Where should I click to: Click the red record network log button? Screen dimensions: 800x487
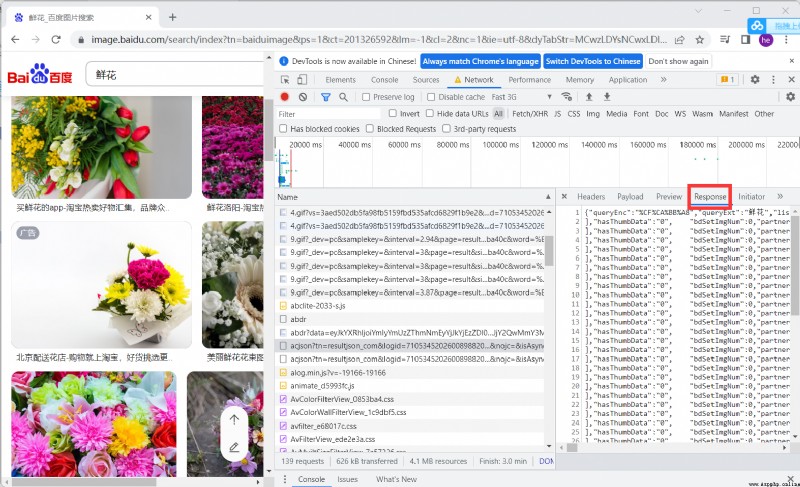(285, 96)
